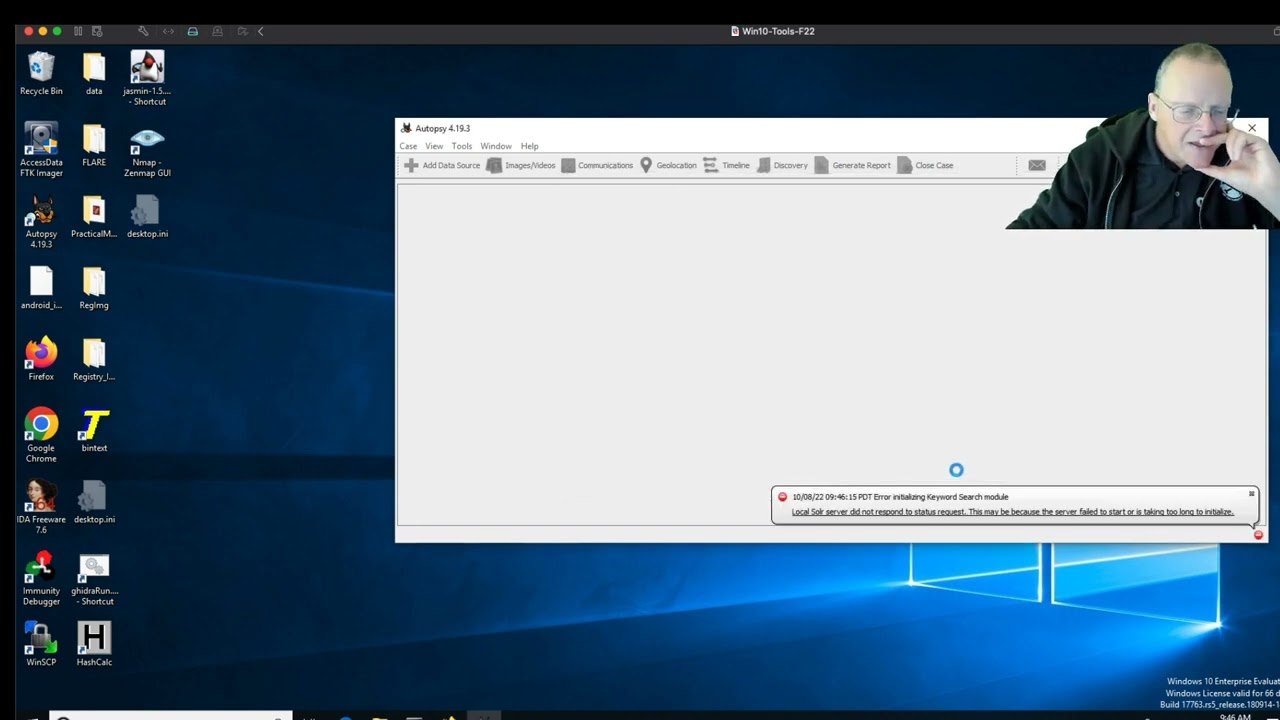Select the WinSCP desktop shortcut
Image resolution: width=1280 pixels, height=720 pixels.
point(41,645)
